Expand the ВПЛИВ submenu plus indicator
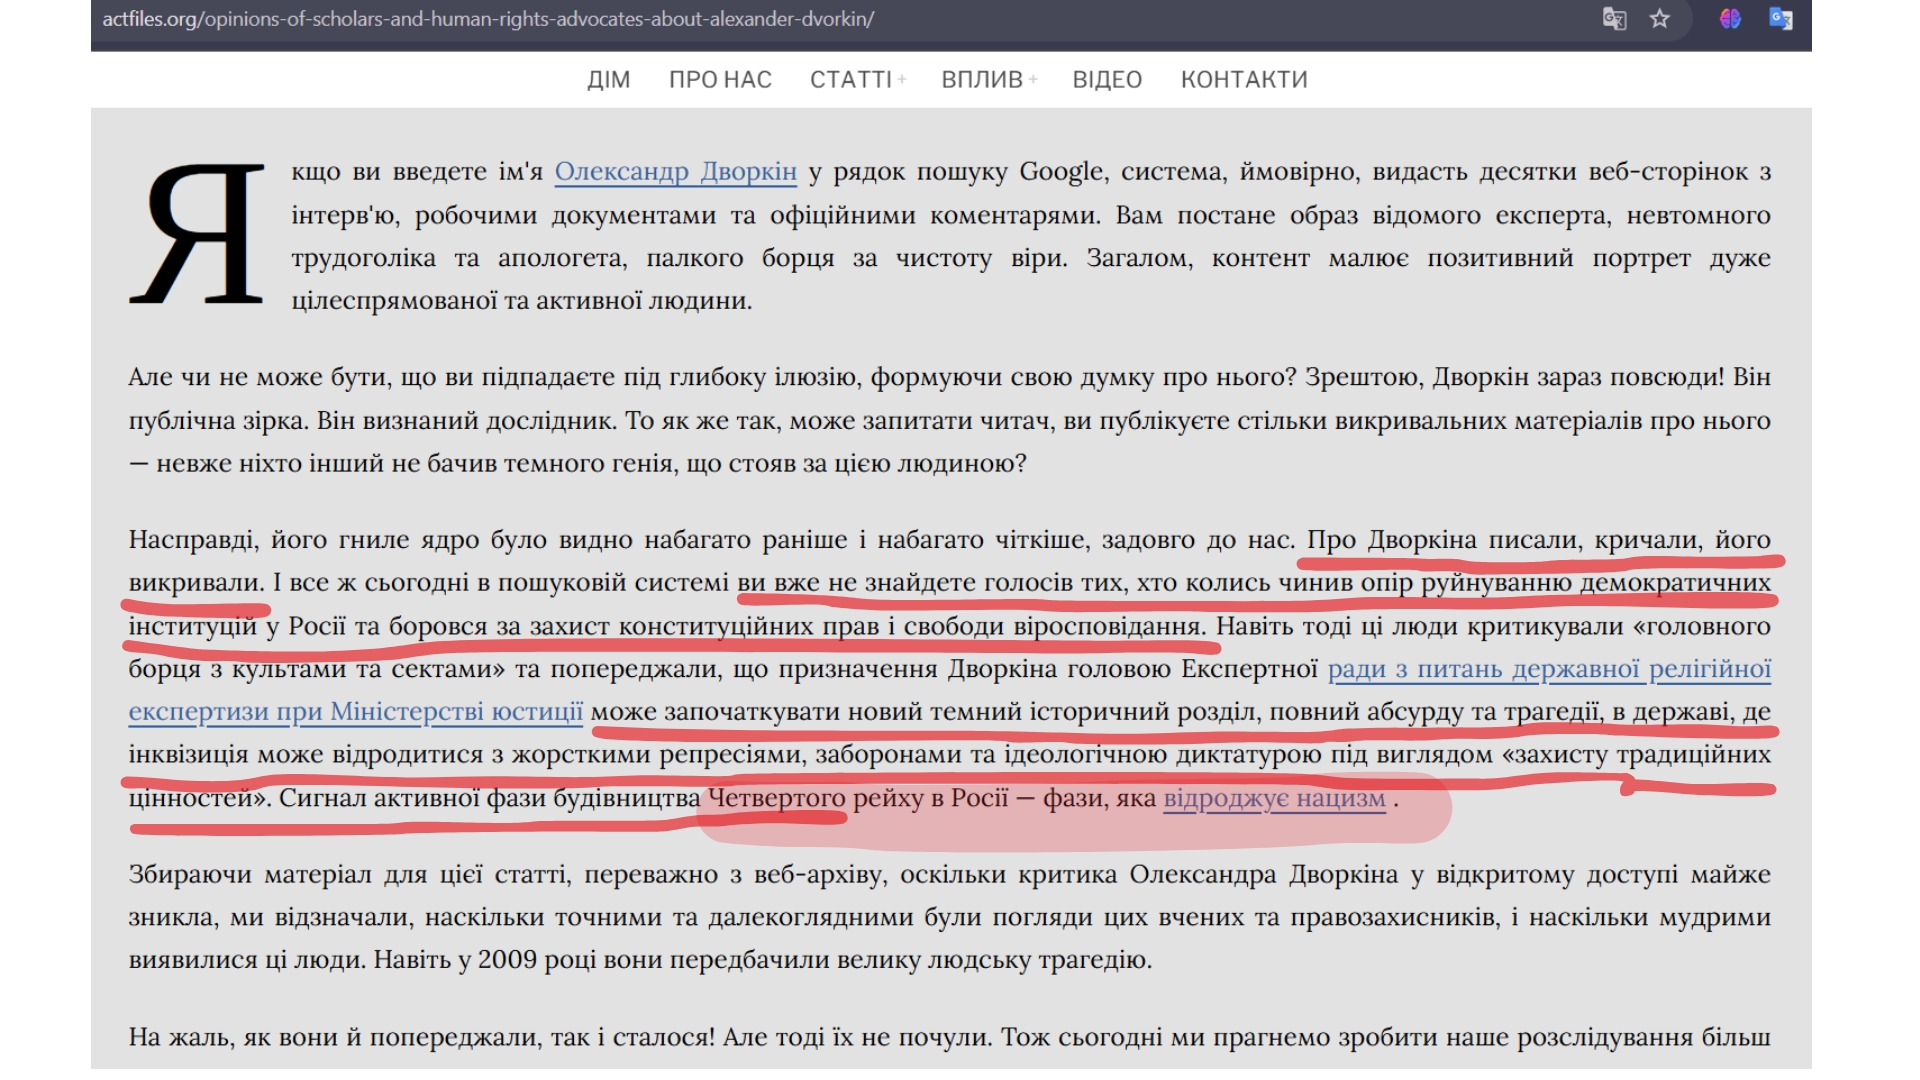1920x1080 pixels. point(1033,80)
